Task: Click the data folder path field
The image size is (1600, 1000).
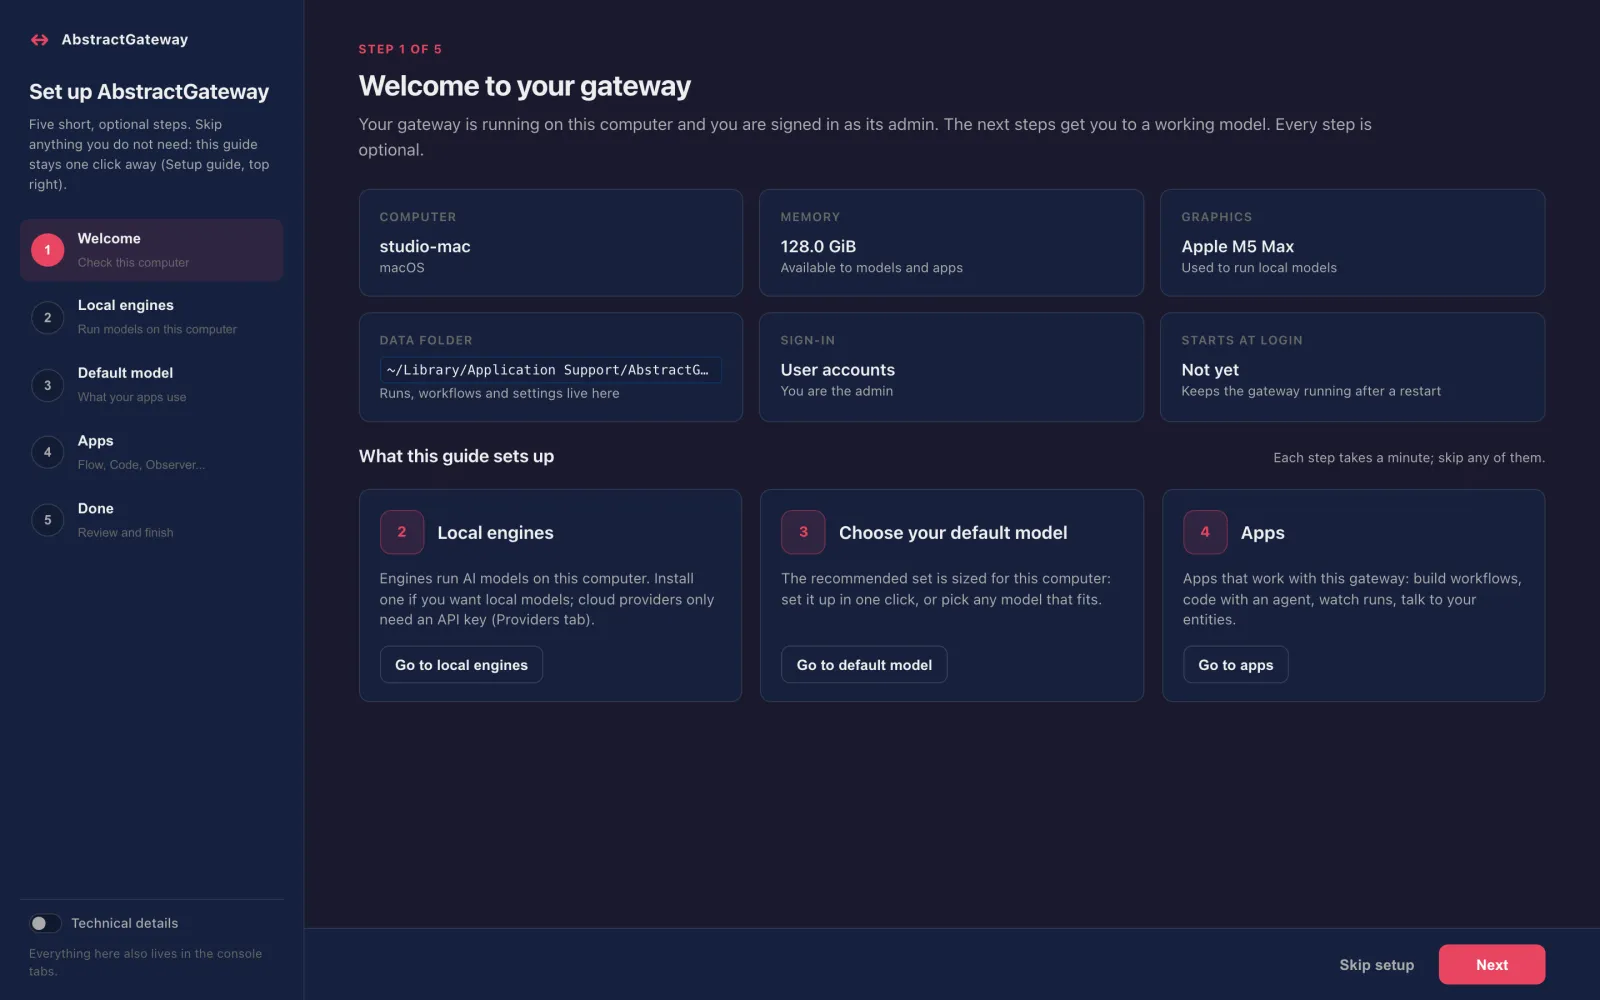Action: coord(550,370)
